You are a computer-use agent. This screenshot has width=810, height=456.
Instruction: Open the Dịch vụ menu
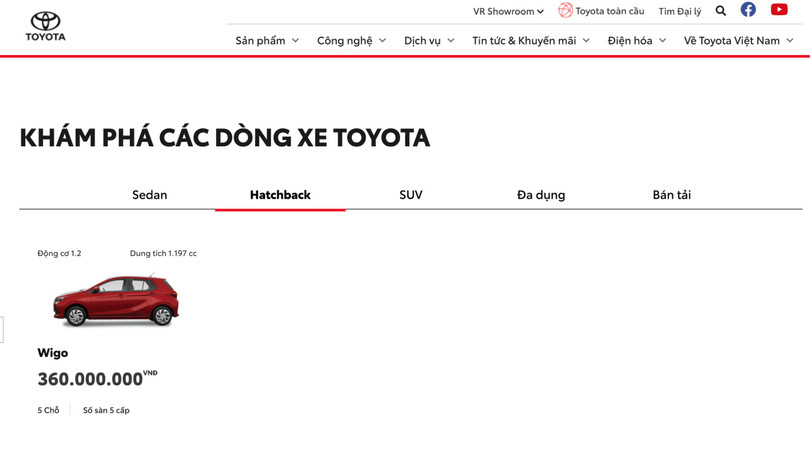pyautogui.click(x=429, y=40)
